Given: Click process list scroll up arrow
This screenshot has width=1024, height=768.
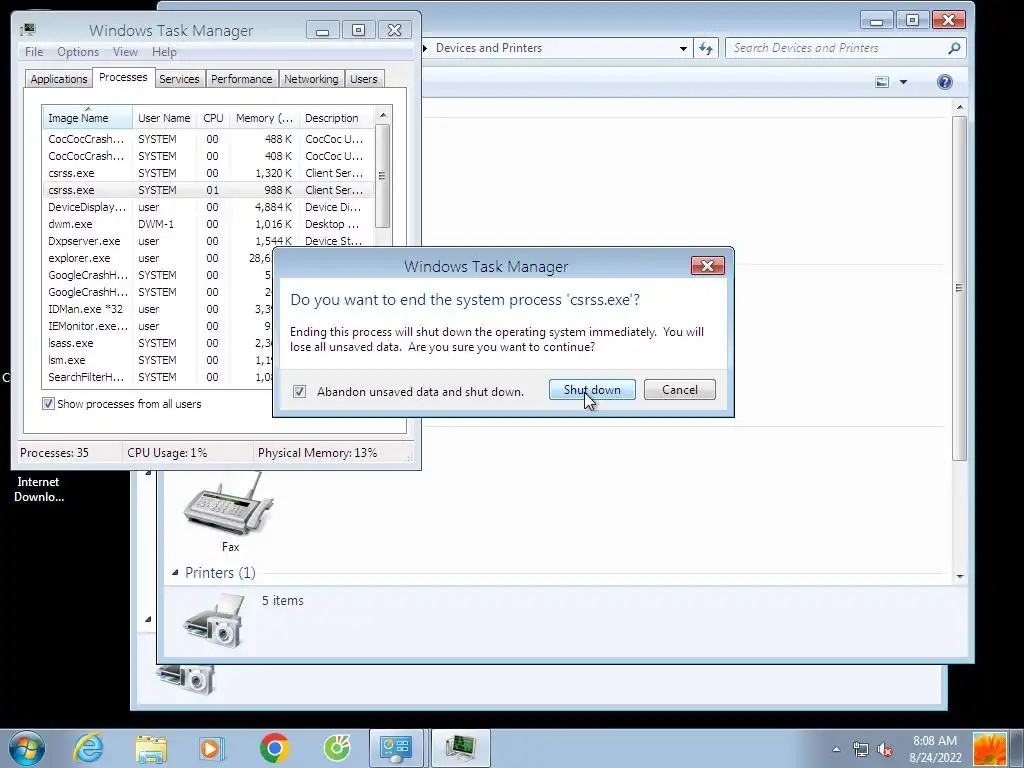Looking at the screenshot, I should [x=383, y=115].
